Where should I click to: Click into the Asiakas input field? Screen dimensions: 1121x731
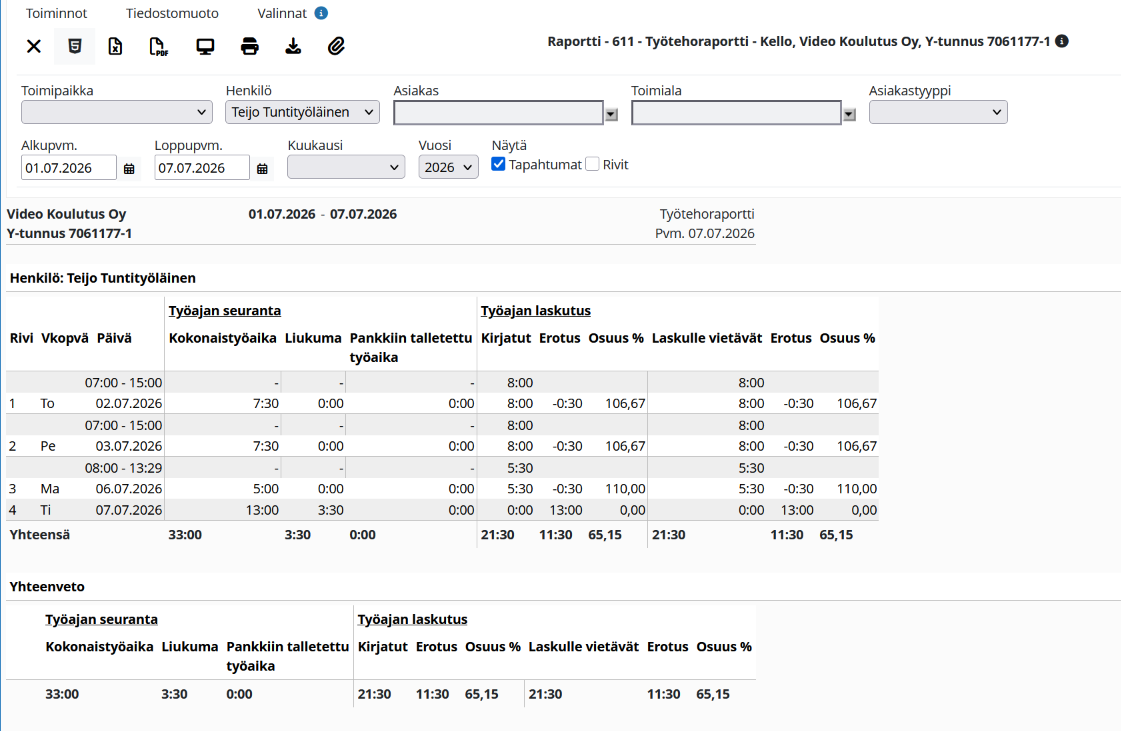[498, 113]
